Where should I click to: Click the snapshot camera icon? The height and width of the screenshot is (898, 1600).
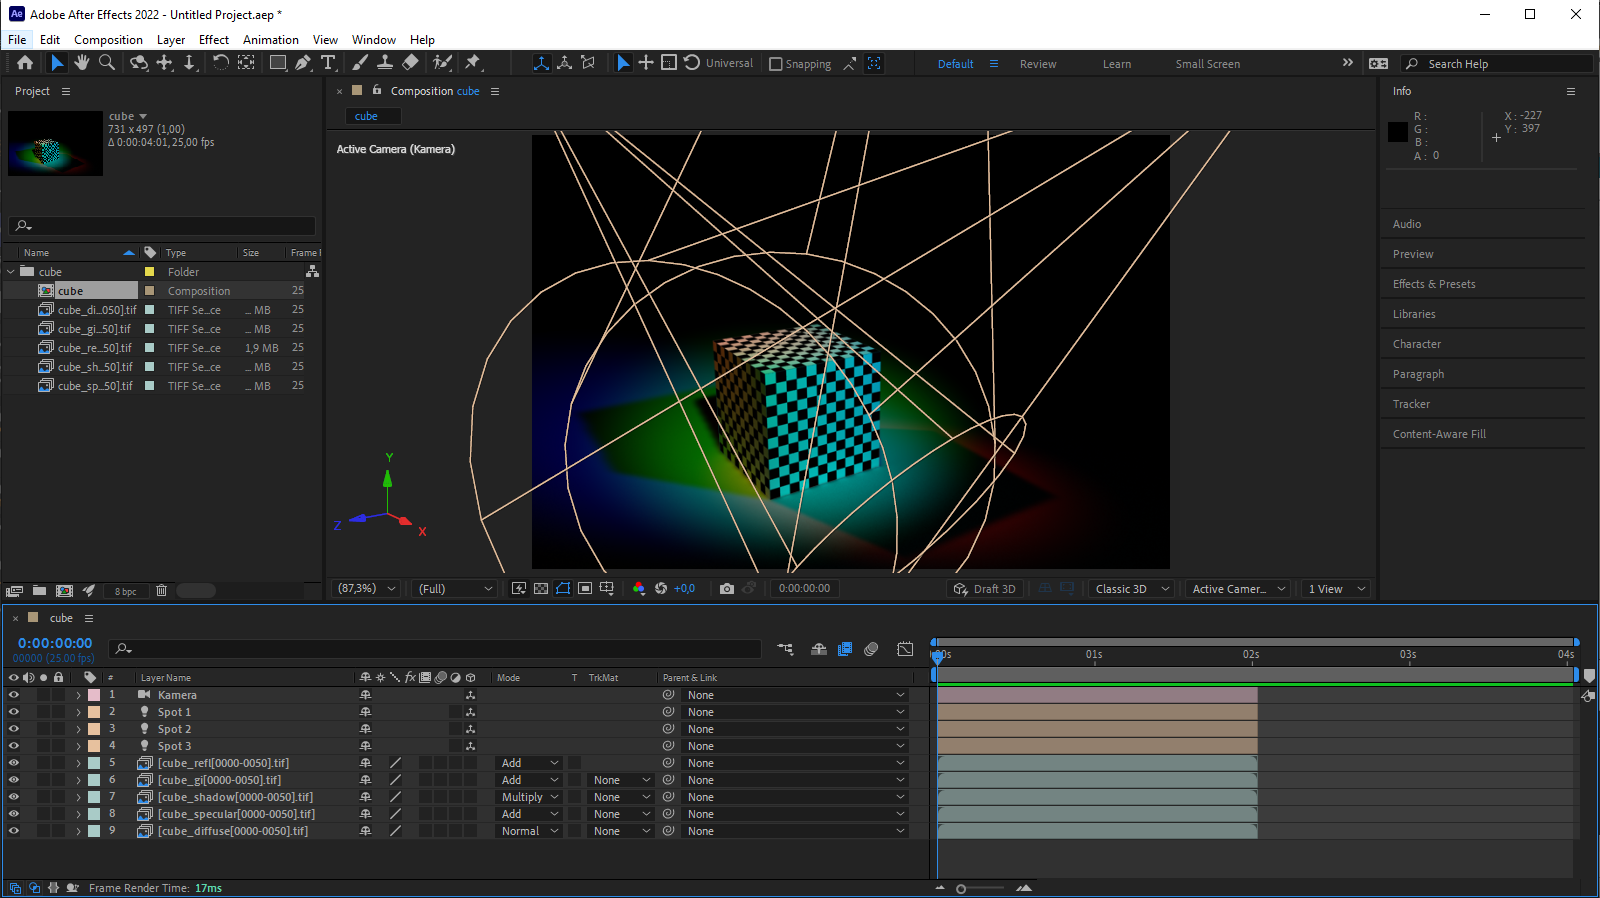(727, 589)
